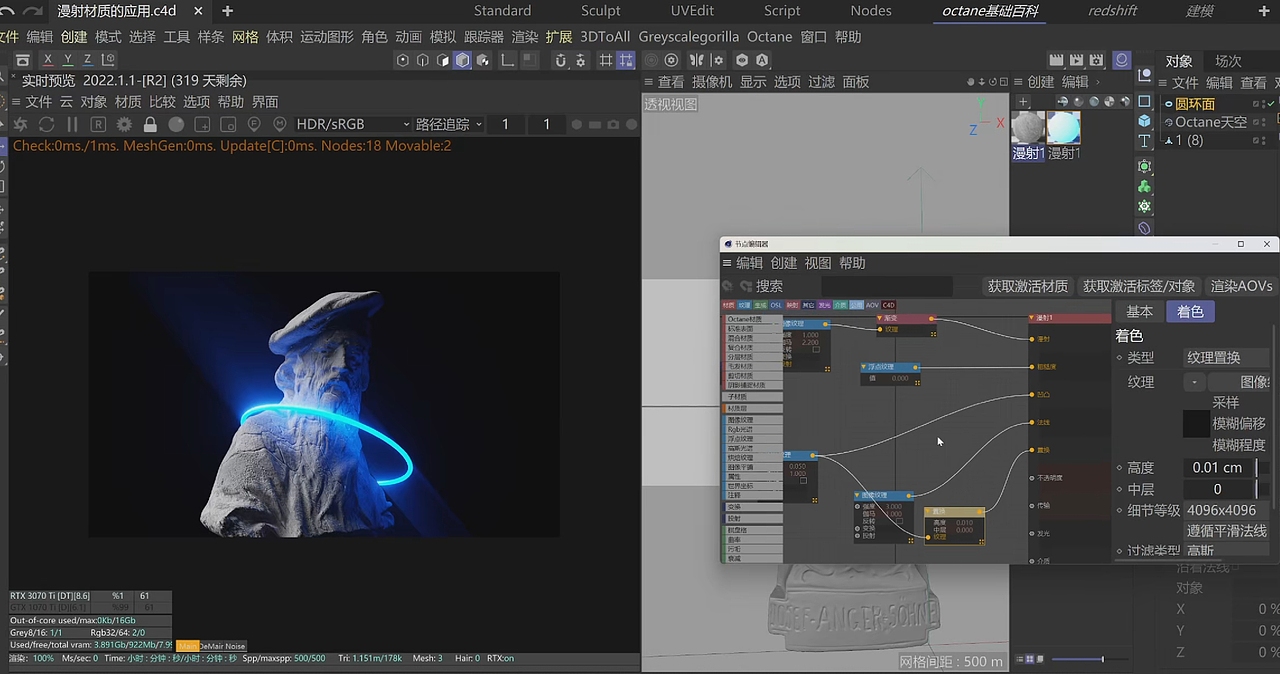Toggle Z axis lock
The image size is (1280, 674).
point(87,60)
